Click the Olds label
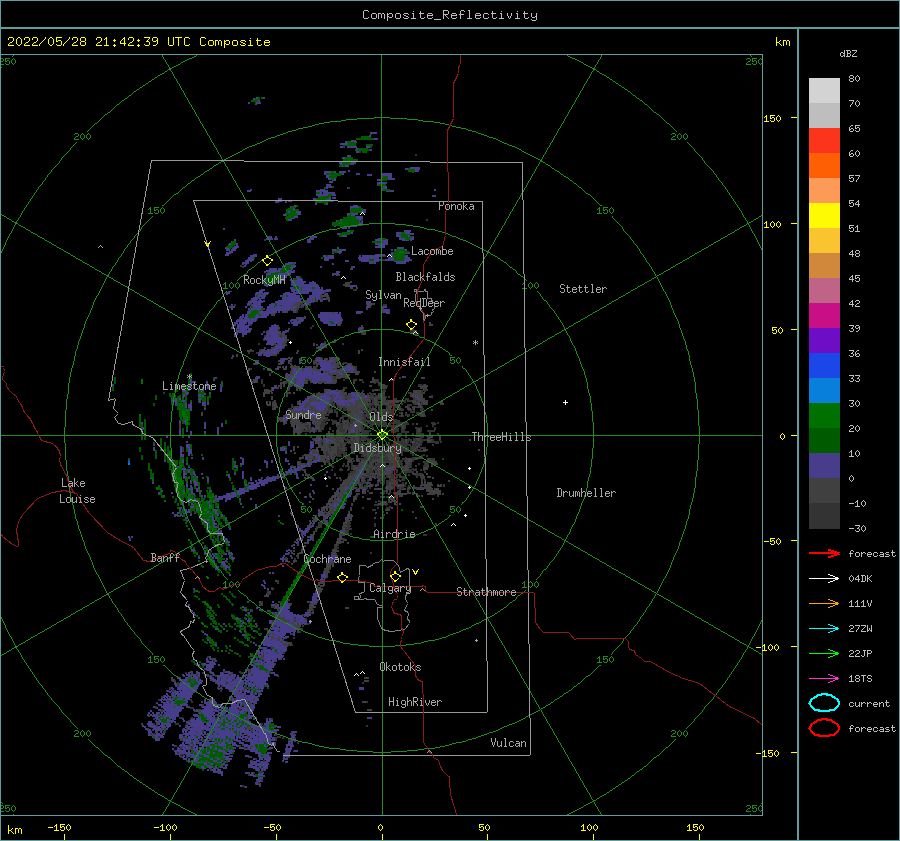Viewport: 900px width, 841px height. tap(381, 417)
